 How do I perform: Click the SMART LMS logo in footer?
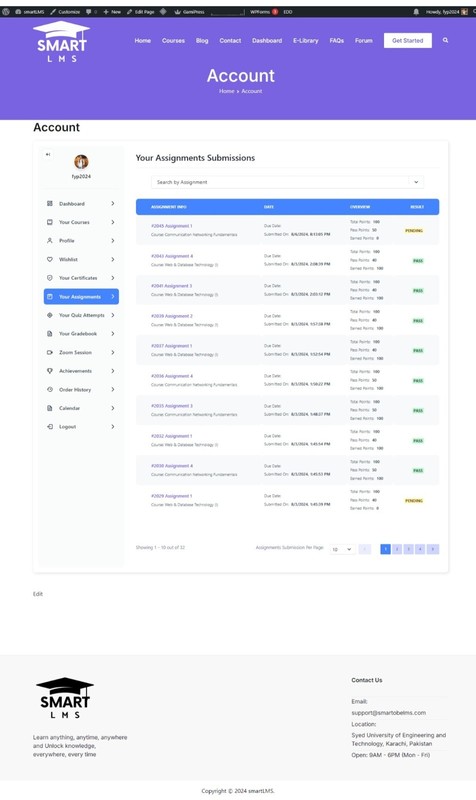coord(64,697)
